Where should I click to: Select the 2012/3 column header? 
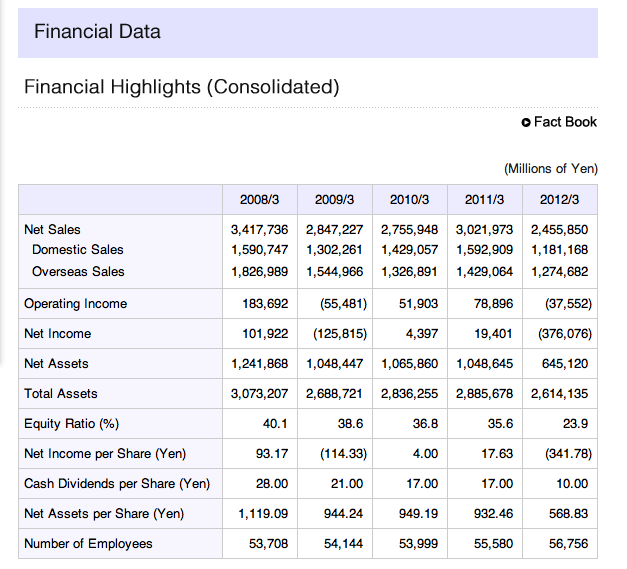click(x=560, y=200)
